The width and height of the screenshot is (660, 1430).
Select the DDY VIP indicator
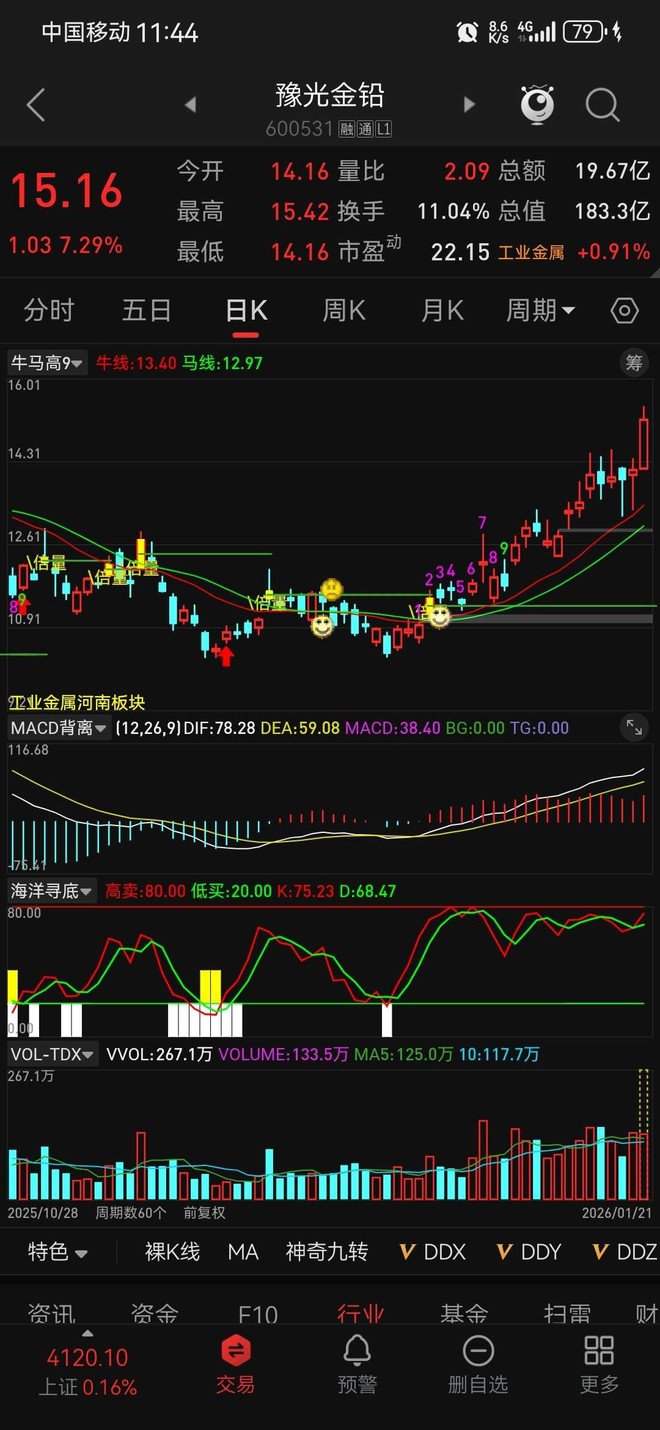click(x=529, y=1252)
